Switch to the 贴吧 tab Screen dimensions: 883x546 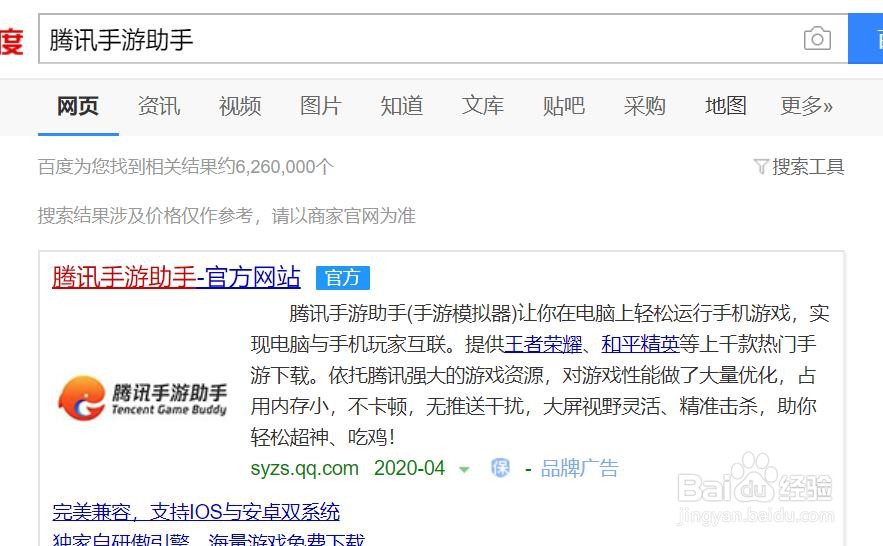pyautogui.click(x=564, y=106)
